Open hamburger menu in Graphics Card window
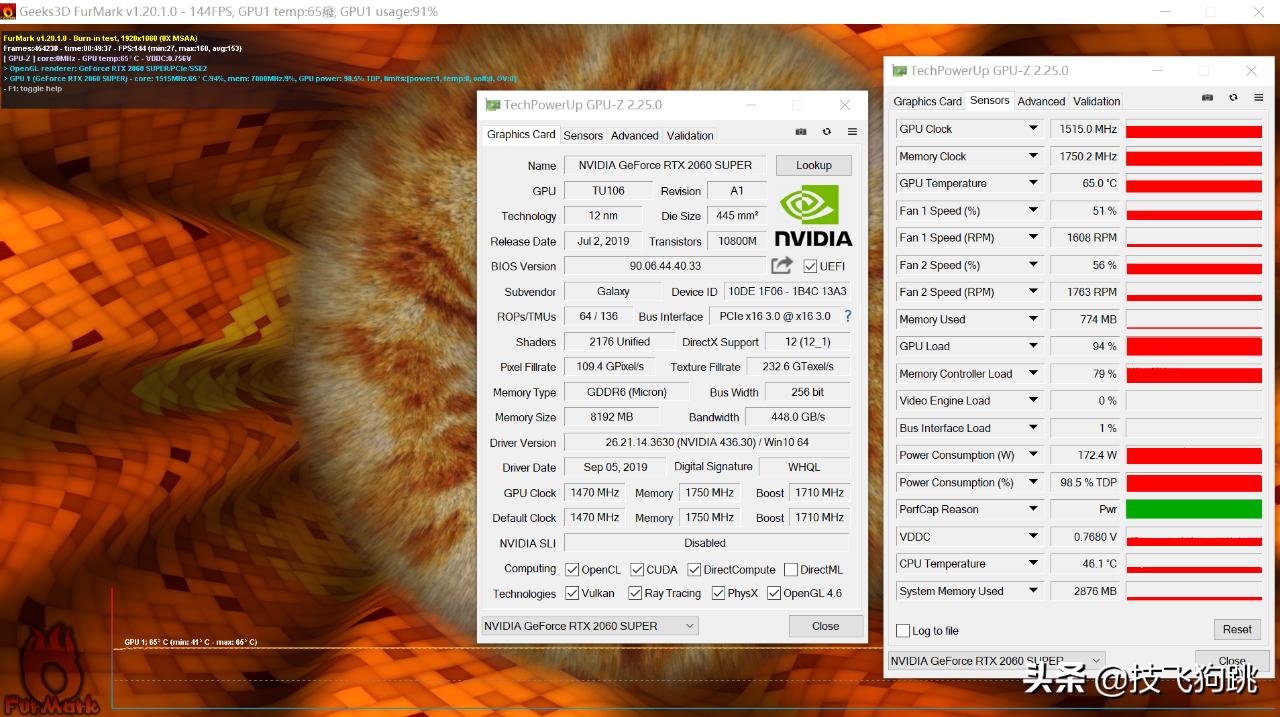The height and width of the screenshot is (717, 1280). (x=852, y=132)
